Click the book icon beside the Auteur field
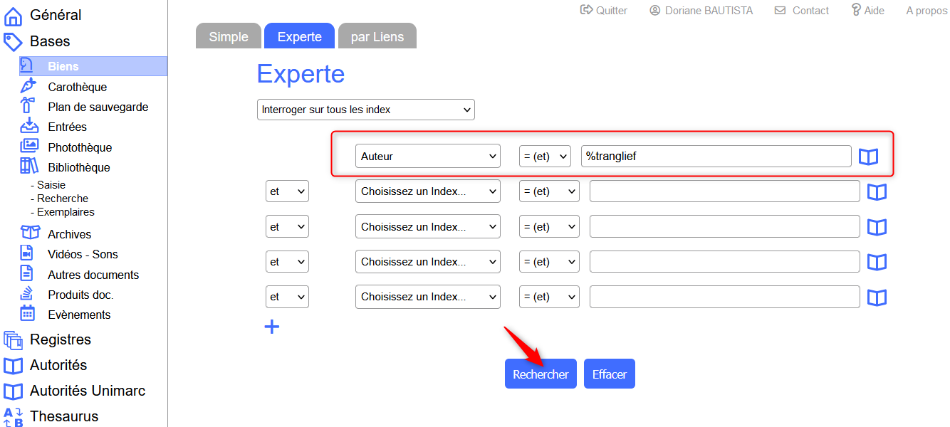The image size is (950, 427). click(x=868, y=157)
